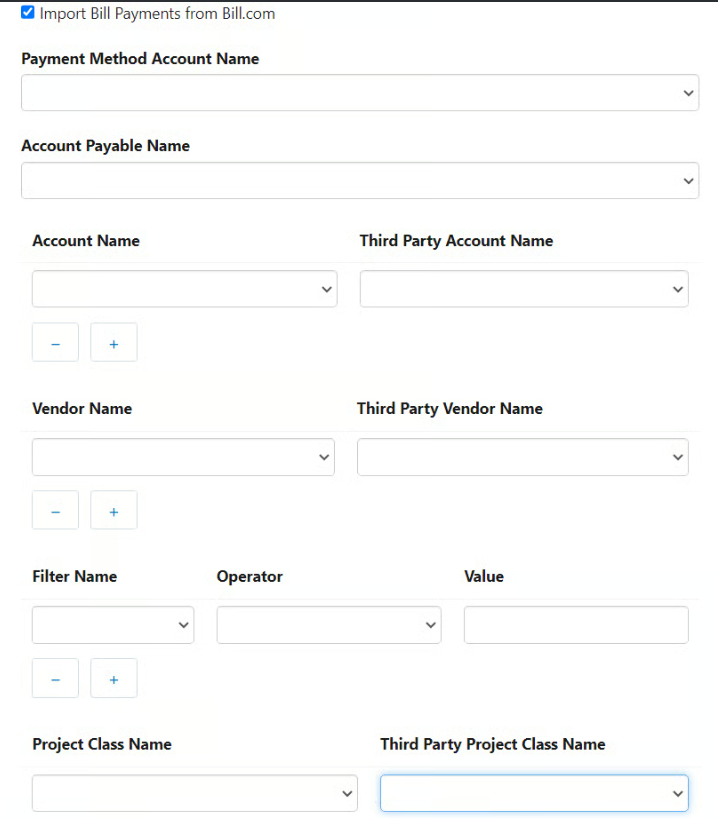This screenshot has height=818, width=718.
Task: Open the Filter Name dropdown
Action: point(113,625)
